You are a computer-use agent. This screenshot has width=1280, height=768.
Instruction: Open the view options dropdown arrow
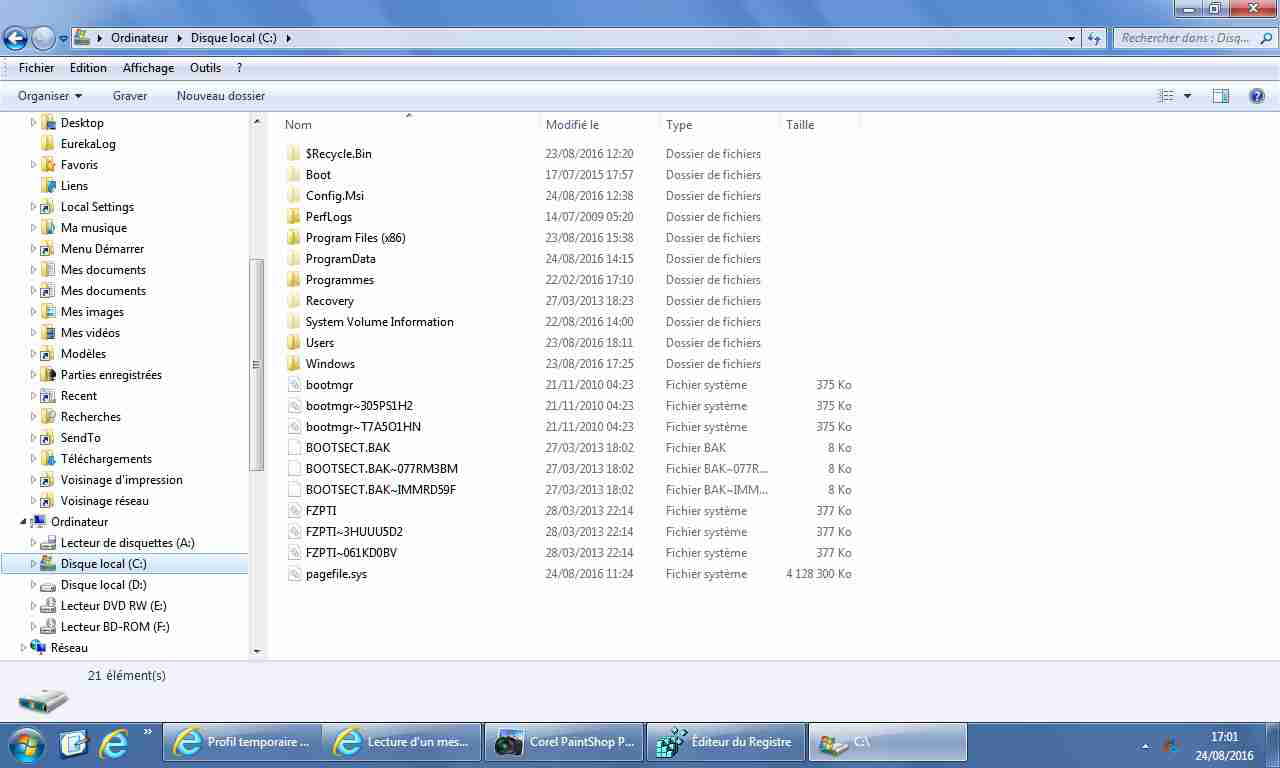(x=1187, y=96)
